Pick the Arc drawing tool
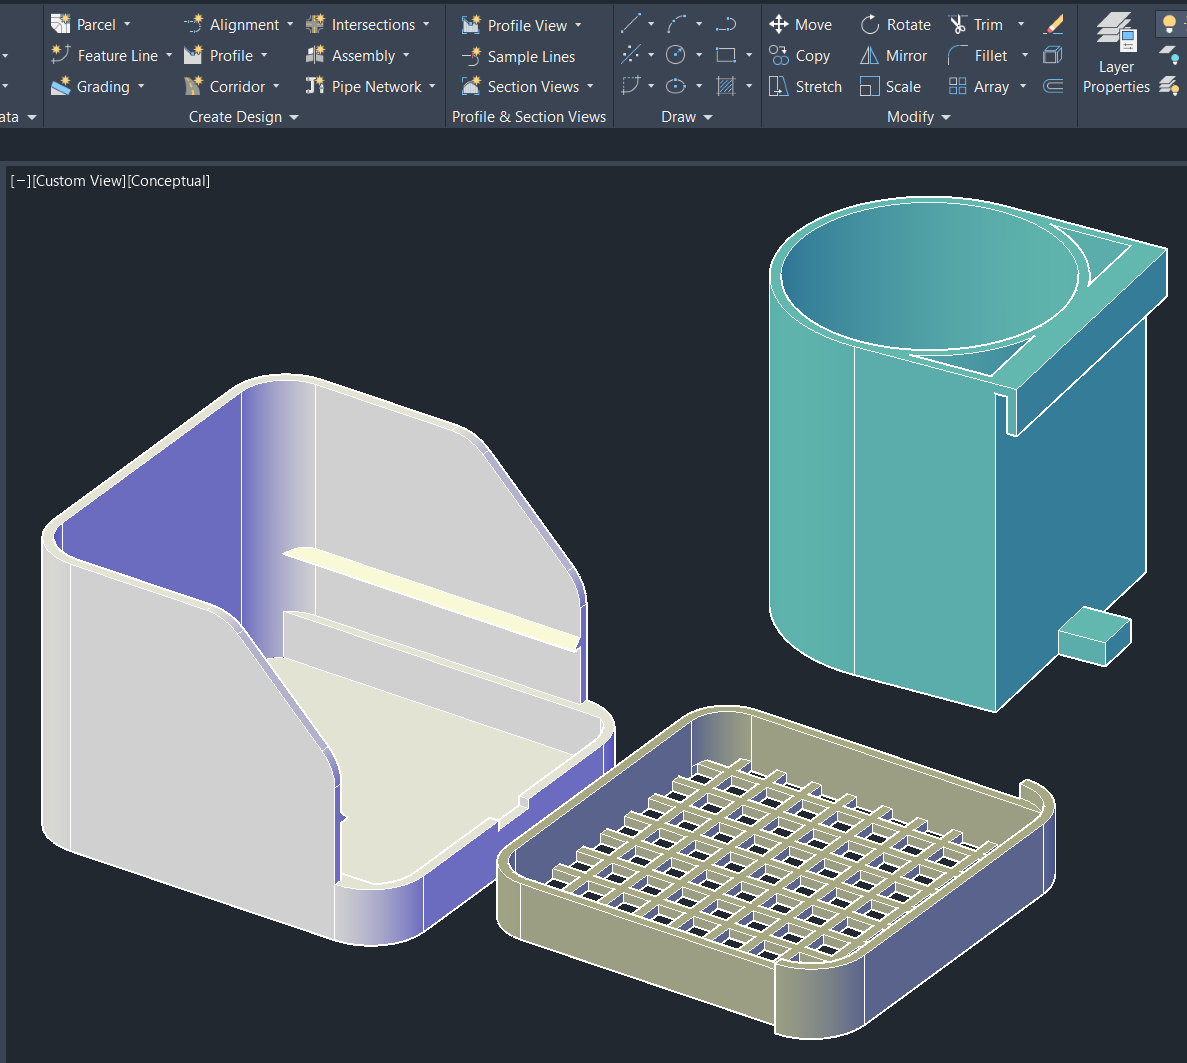1187x1063 pixels. pos(677,24)
